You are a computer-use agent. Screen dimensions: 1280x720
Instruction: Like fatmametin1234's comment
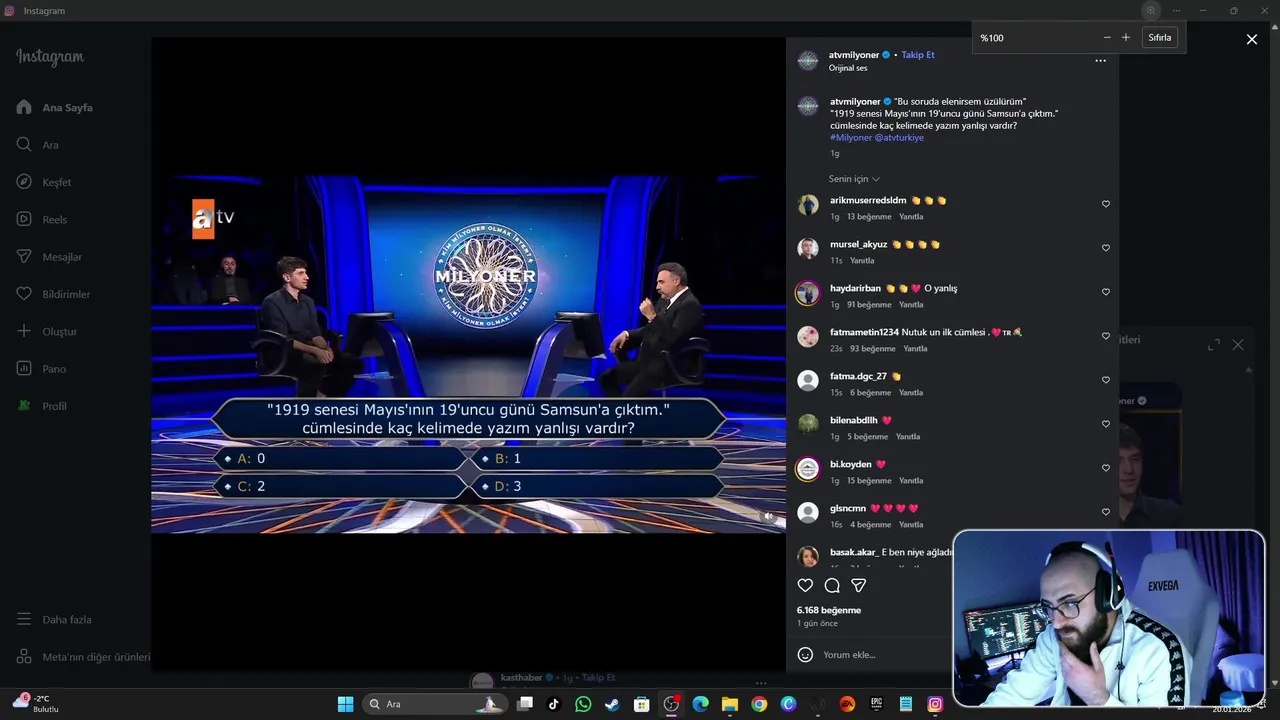click(1105, 336)
